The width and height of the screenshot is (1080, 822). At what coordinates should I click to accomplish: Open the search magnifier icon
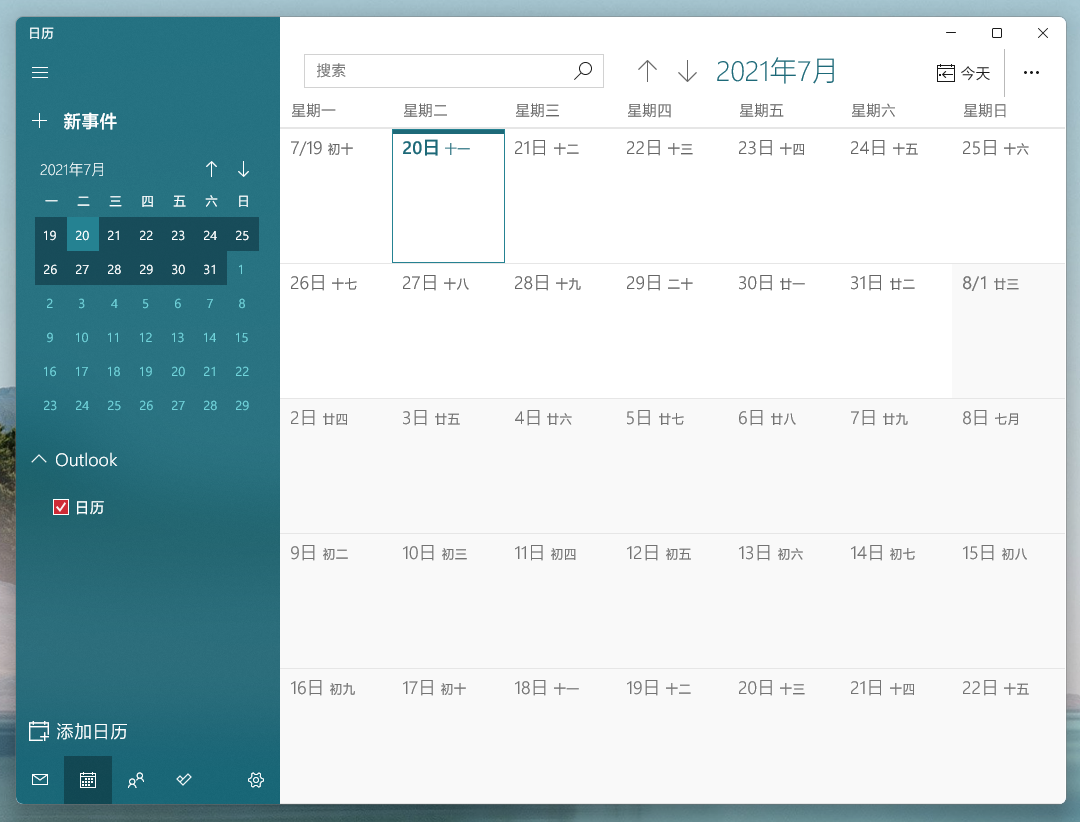(x=583, y=71)
